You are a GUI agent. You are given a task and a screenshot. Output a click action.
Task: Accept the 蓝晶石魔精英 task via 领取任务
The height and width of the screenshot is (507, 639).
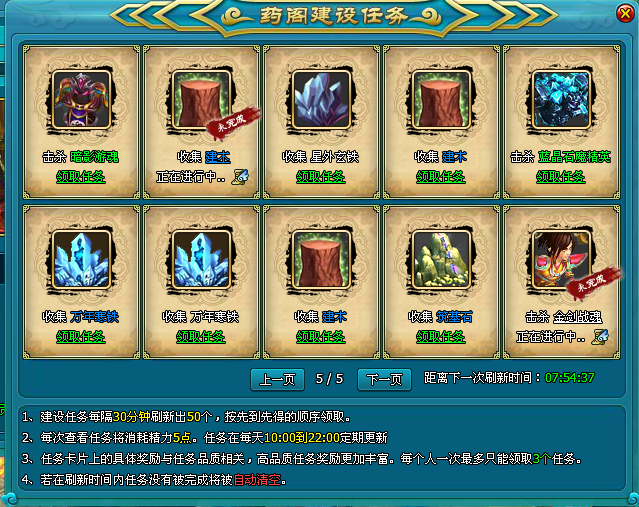coord(561,177)
